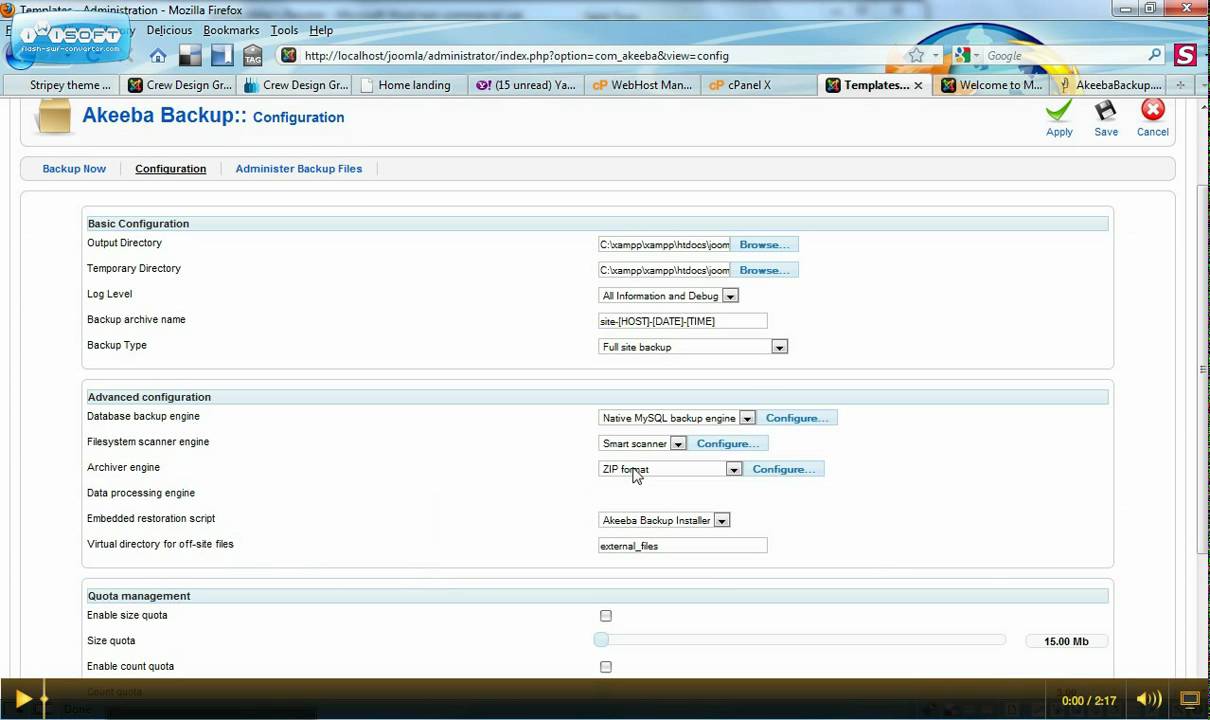The height and width of the screenshot is (720, 1210).
Task: Mute the video with the speaker icon
Action: point(1148,700)
